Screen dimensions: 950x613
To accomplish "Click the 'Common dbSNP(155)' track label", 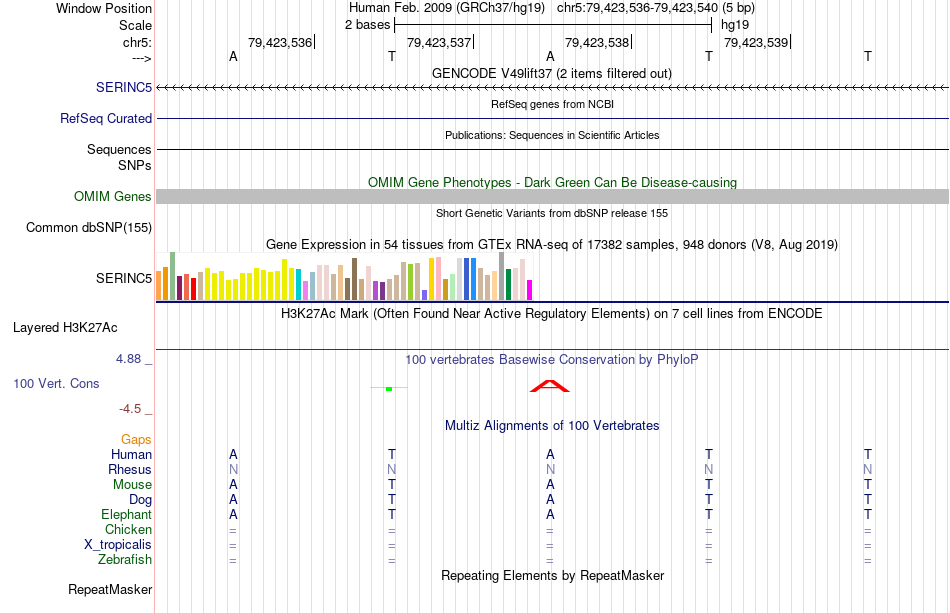I will 89,228.
